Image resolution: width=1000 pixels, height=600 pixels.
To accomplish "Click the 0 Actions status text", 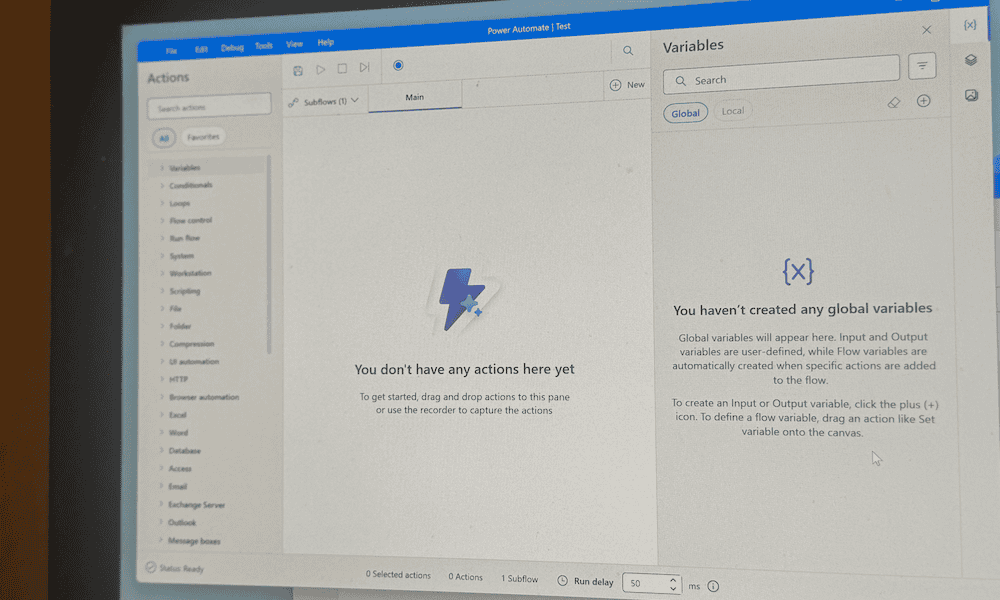I will click(x=466, y=576).
